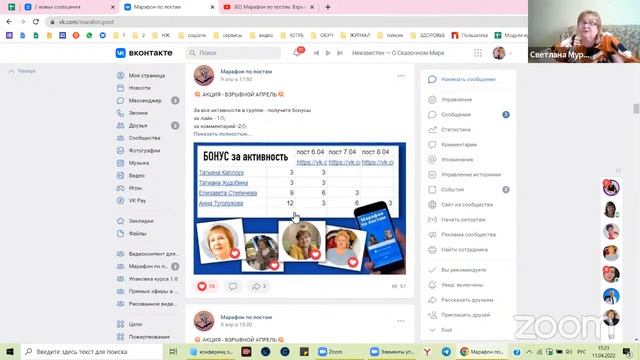Open the ЗДОРОВЬЕ bookmarks folder
Screen dimensions: 640x360
point(428,36)
